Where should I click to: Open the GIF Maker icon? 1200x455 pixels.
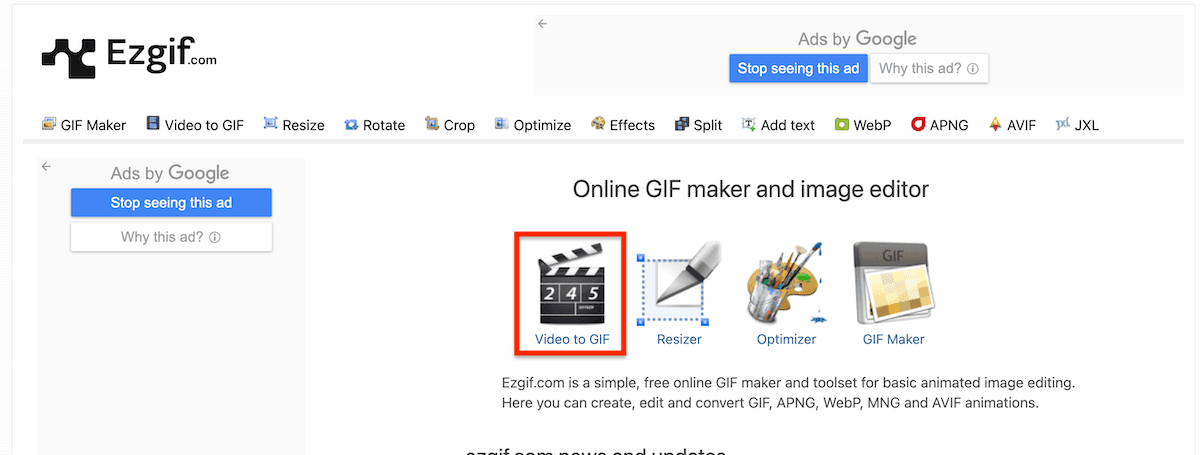pyautogui.click(x=893, y=287)
